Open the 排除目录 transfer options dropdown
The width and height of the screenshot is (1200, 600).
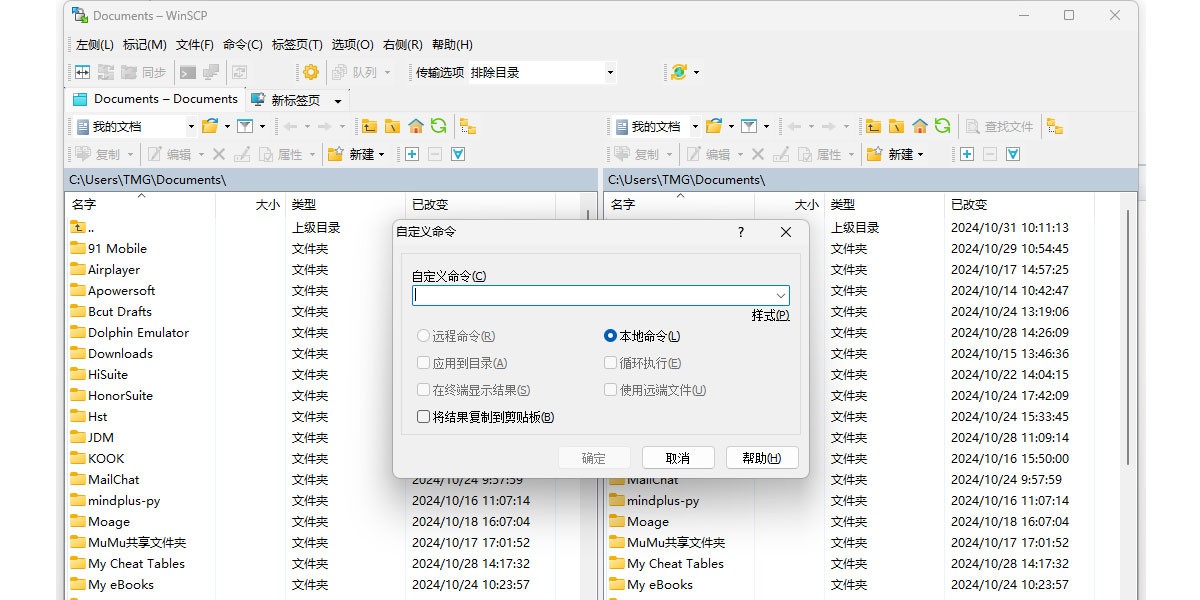611,72
